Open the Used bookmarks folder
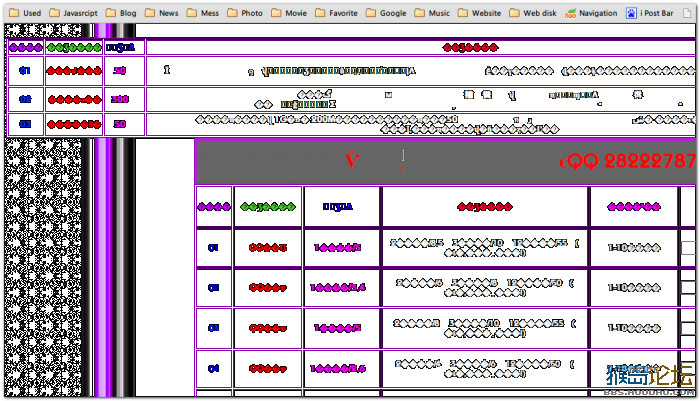 coord(25,13)
